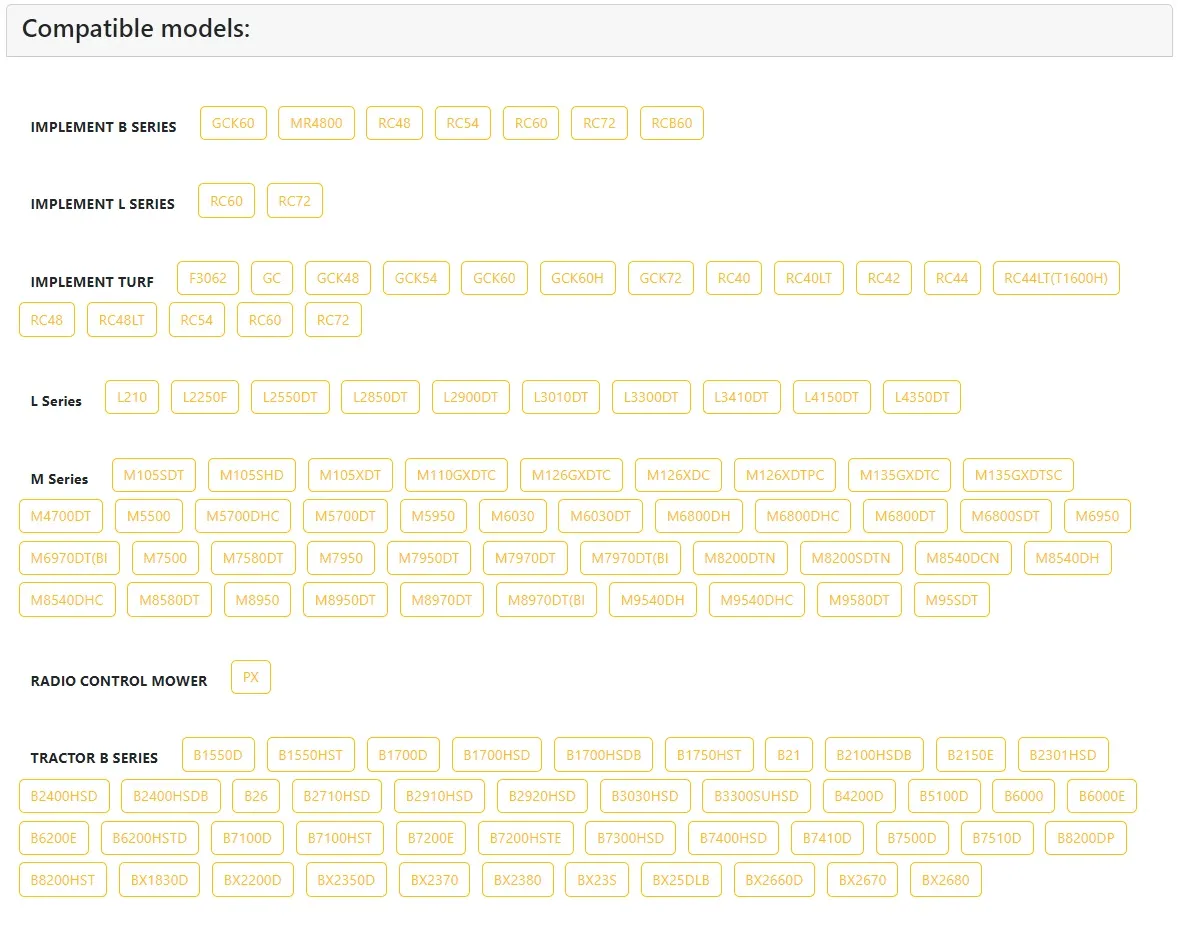Choose the BX1830D model tag

(x=159, y=879)
